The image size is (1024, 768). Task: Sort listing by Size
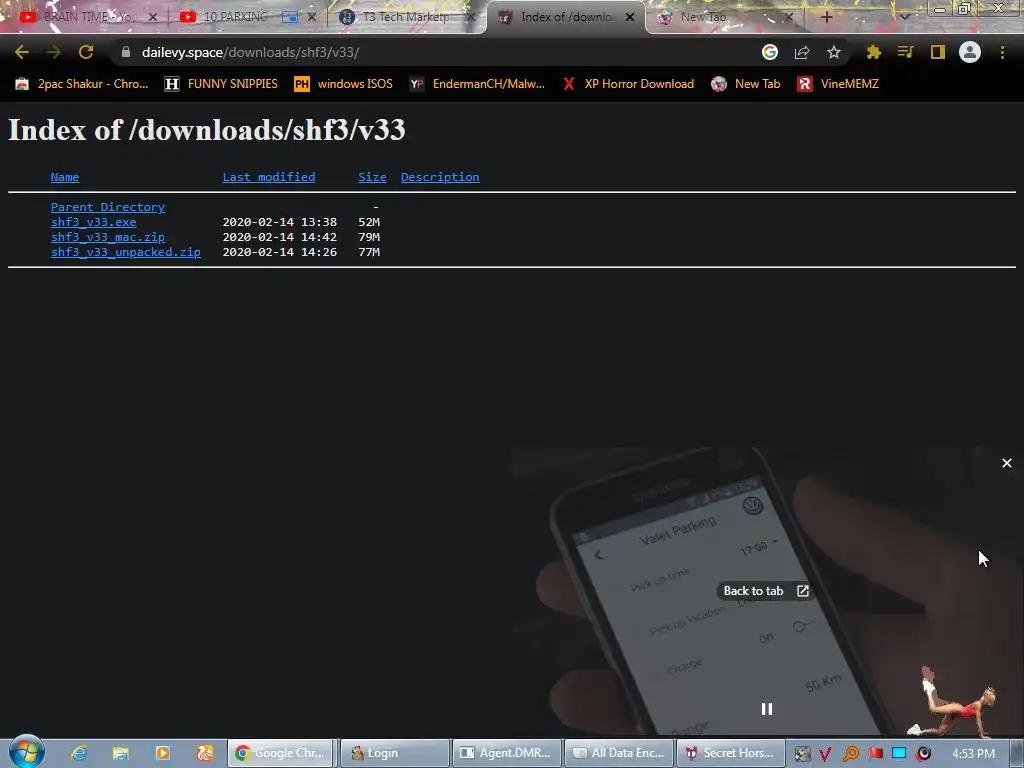[x=372, y=177]
